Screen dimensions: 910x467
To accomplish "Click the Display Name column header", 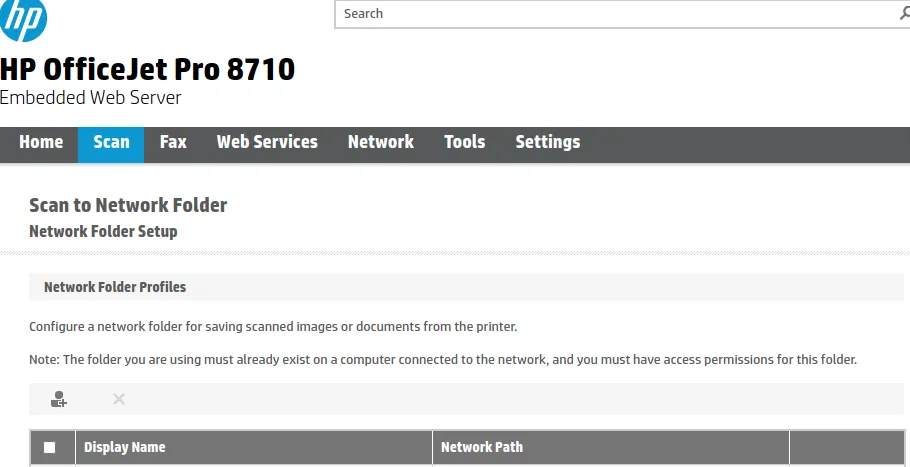I will [254, 447].
